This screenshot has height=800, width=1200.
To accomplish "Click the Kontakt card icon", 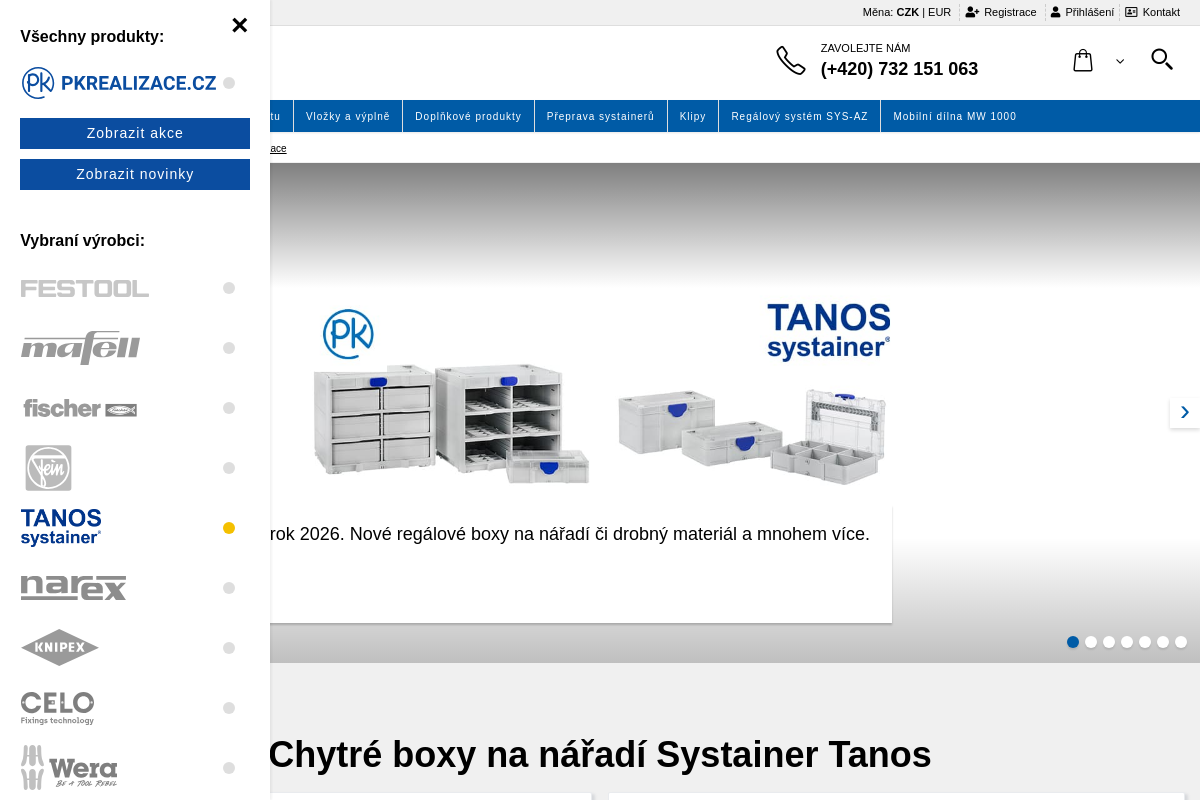I will point(1131,12).
